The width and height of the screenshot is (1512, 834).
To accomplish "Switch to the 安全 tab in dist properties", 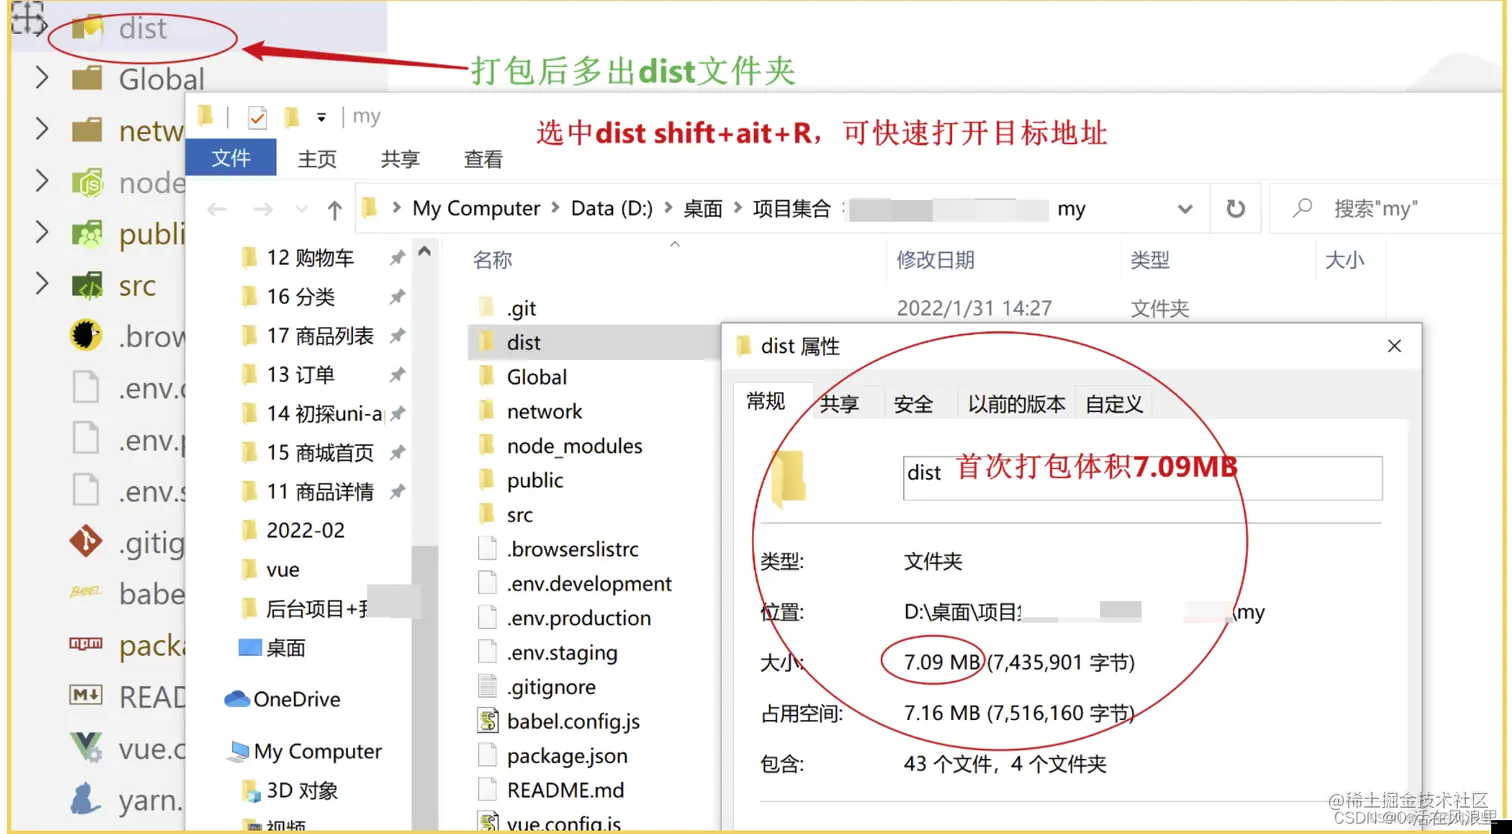I will 913,404.
